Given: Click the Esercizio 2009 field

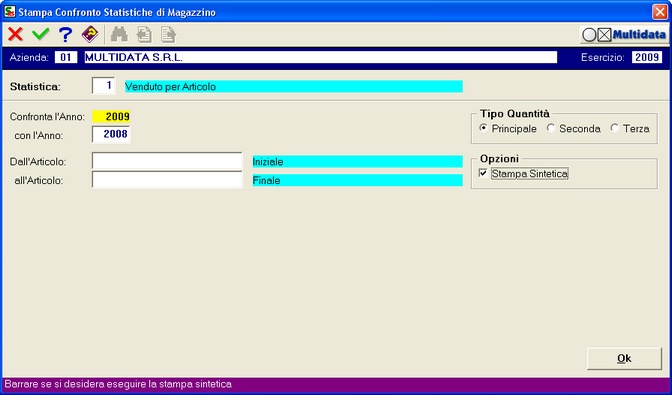Looking at the screenshot, I should point(647,57).
